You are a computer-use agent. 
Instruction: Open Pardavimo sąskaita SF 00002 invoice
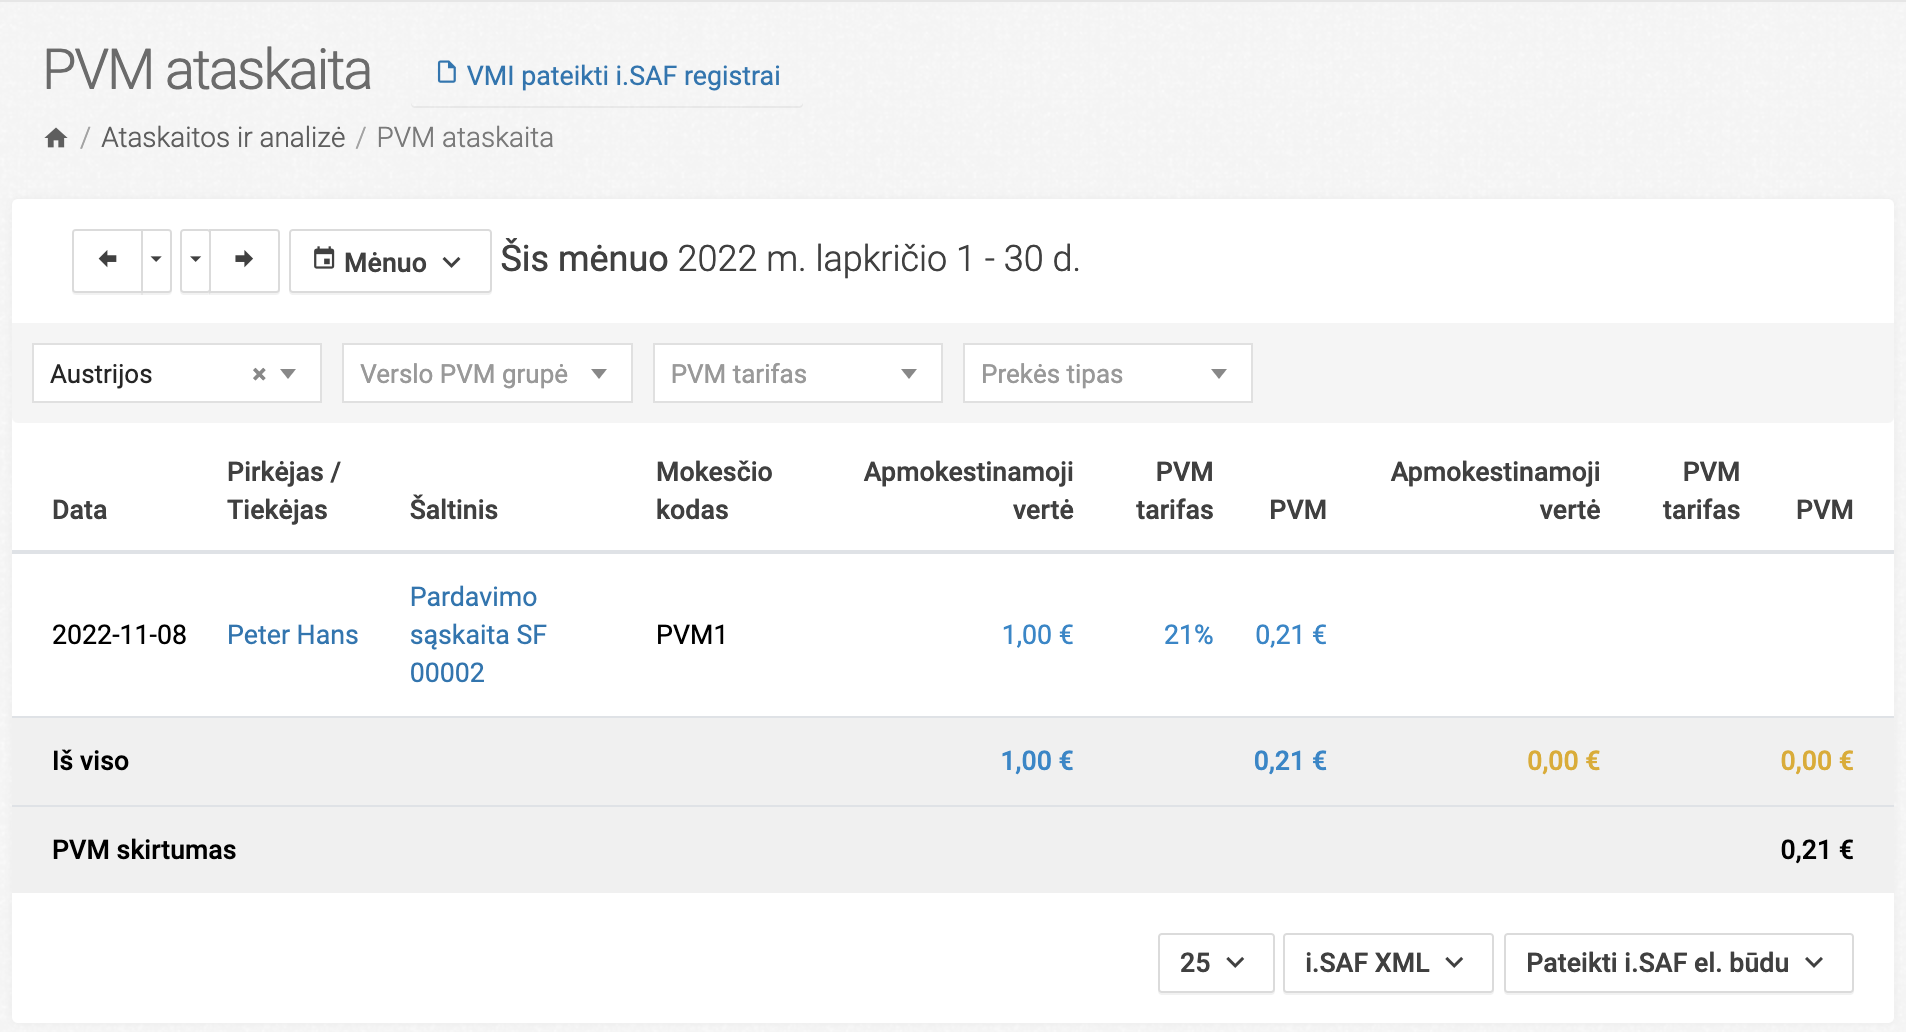pos(477,635)
